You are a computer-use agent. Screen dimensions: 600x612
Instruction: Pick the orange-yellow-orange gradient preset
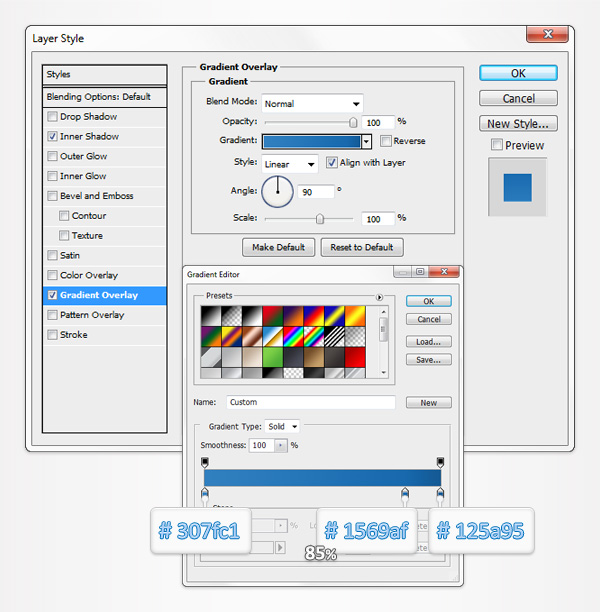click(355, 316)
